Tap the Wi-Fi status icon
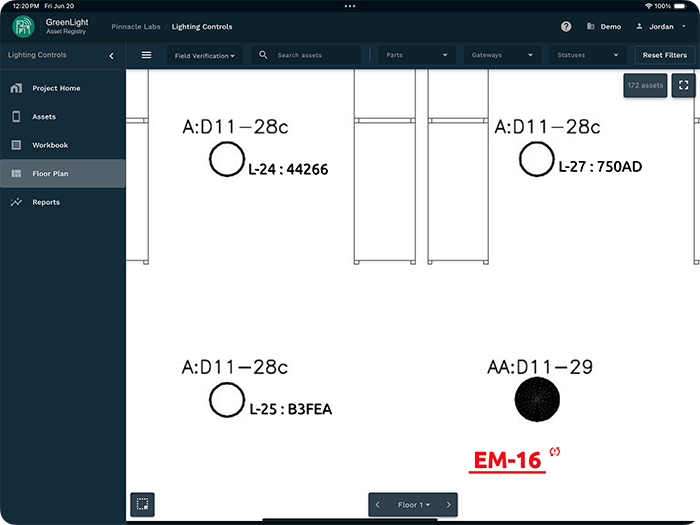 [649, 6]
